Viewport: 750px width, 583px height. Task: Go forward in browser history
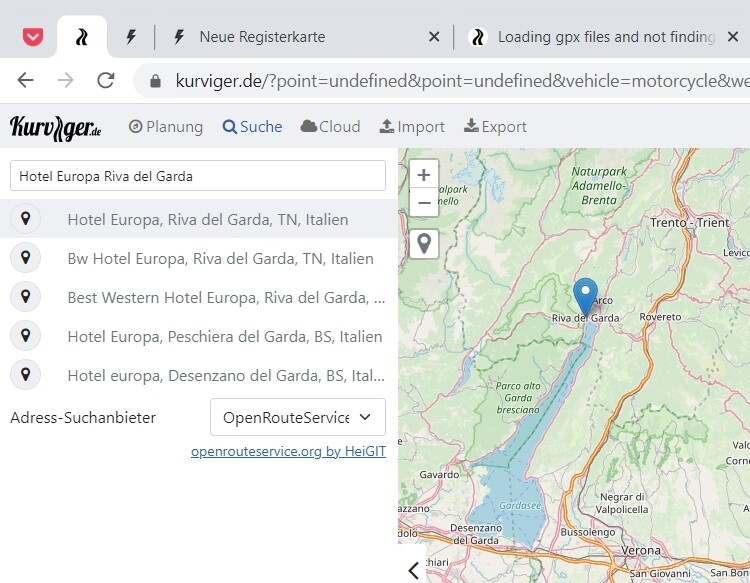pyautogui.click(x=66, y=80)
